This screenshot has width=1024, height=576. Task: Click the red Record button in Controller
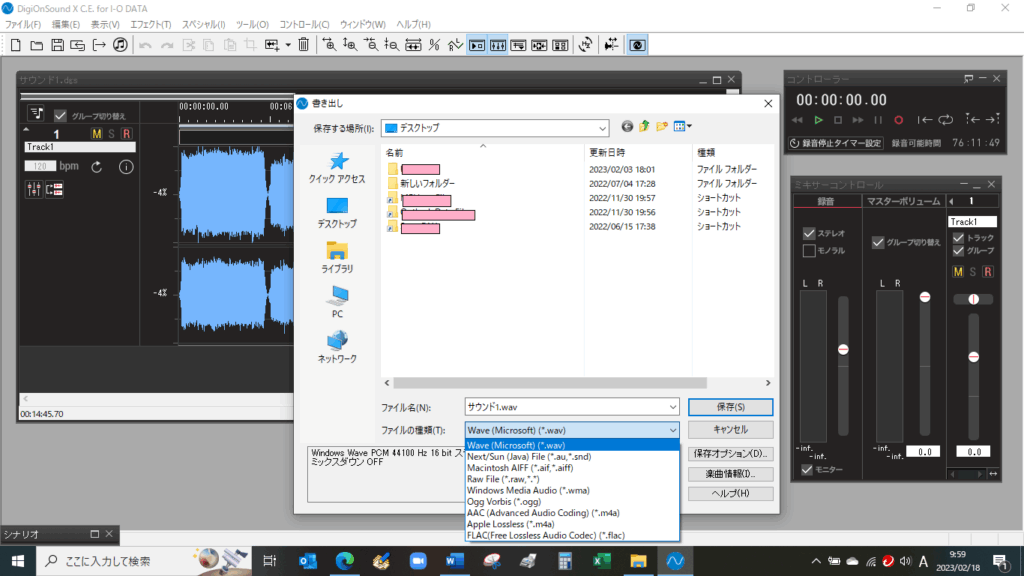click(899, 120)
